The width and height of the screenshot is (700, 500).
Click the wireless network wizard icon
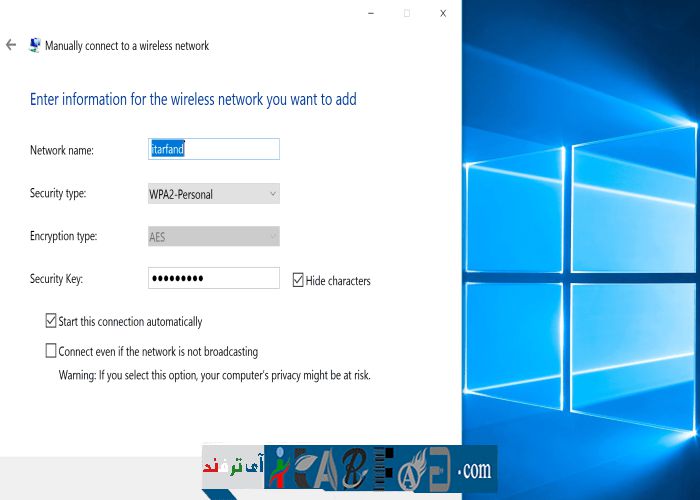[x=35, y=45]
